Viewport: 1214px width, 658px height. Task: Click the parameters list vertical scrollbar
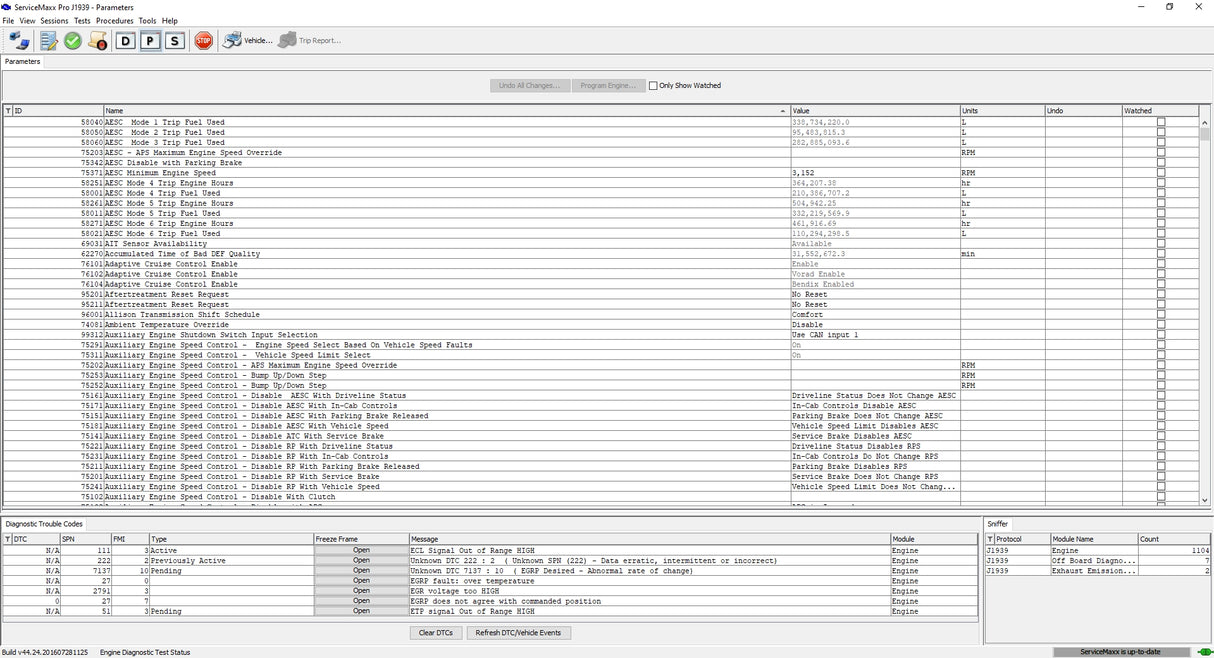1205,310
